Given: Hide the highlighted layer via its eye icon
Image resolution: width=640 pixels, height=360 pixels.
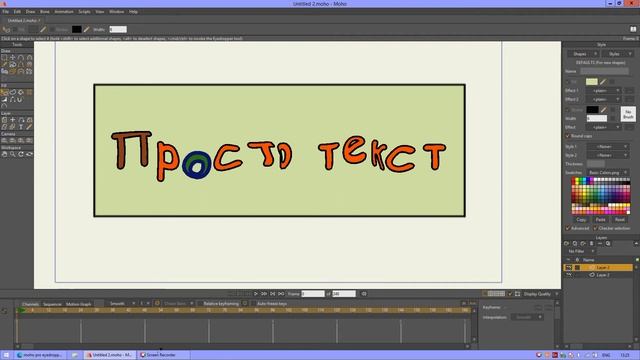Looking at the screenshot, I should pos(569,267).
